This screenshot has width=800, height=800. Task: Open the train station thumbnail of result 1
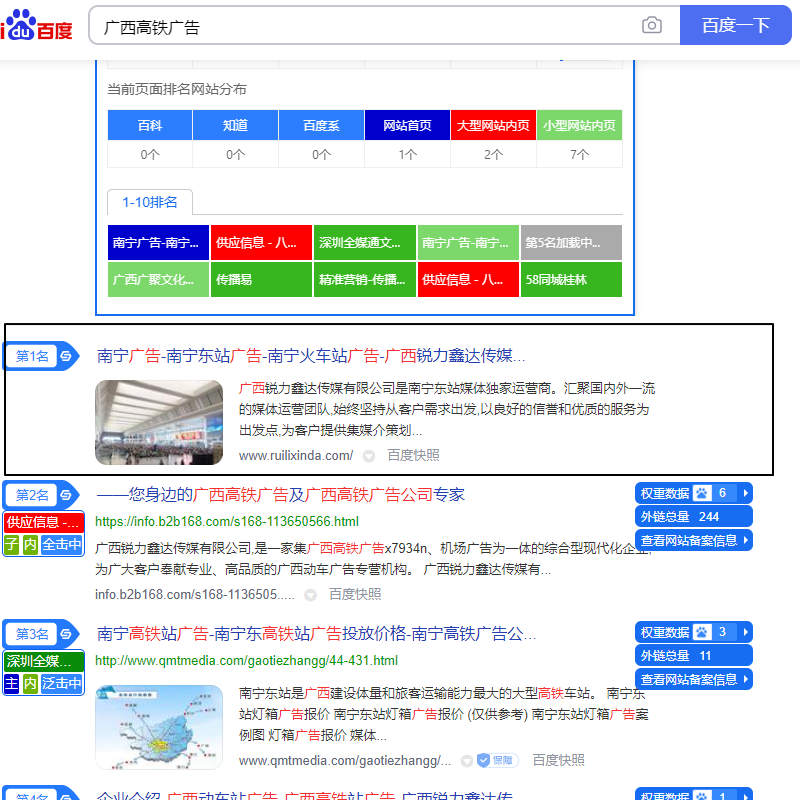click(159, 422)
